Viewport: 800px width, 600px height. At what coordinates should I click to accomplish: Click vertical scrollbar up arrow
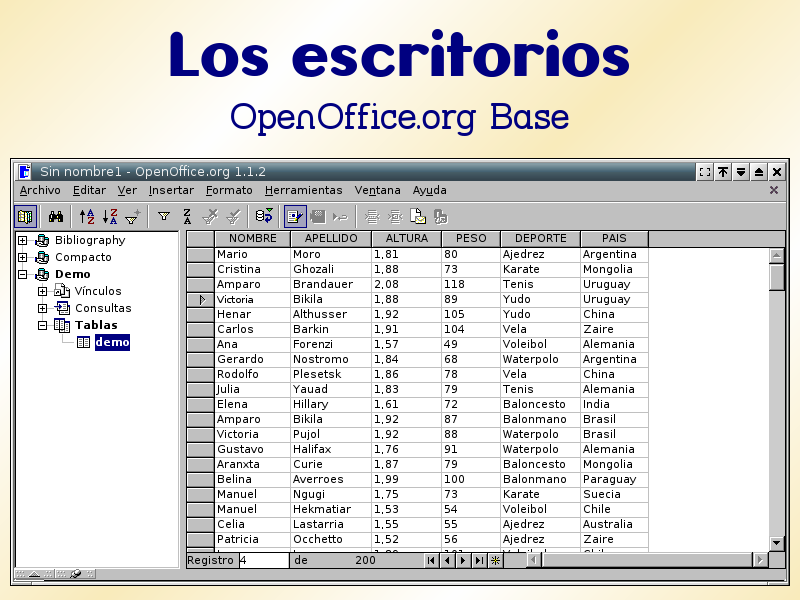coord(777,255)
